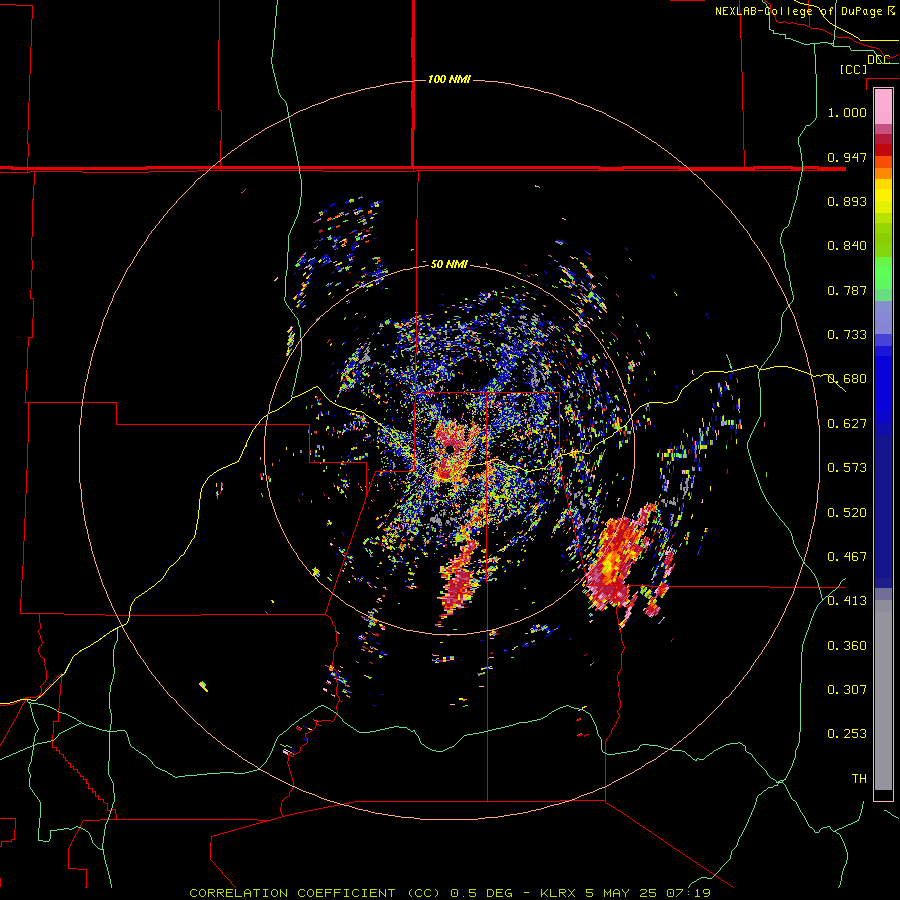Click the 0.413 legend value
Screen dimensions: 900x900
click(x=847, y=601)
